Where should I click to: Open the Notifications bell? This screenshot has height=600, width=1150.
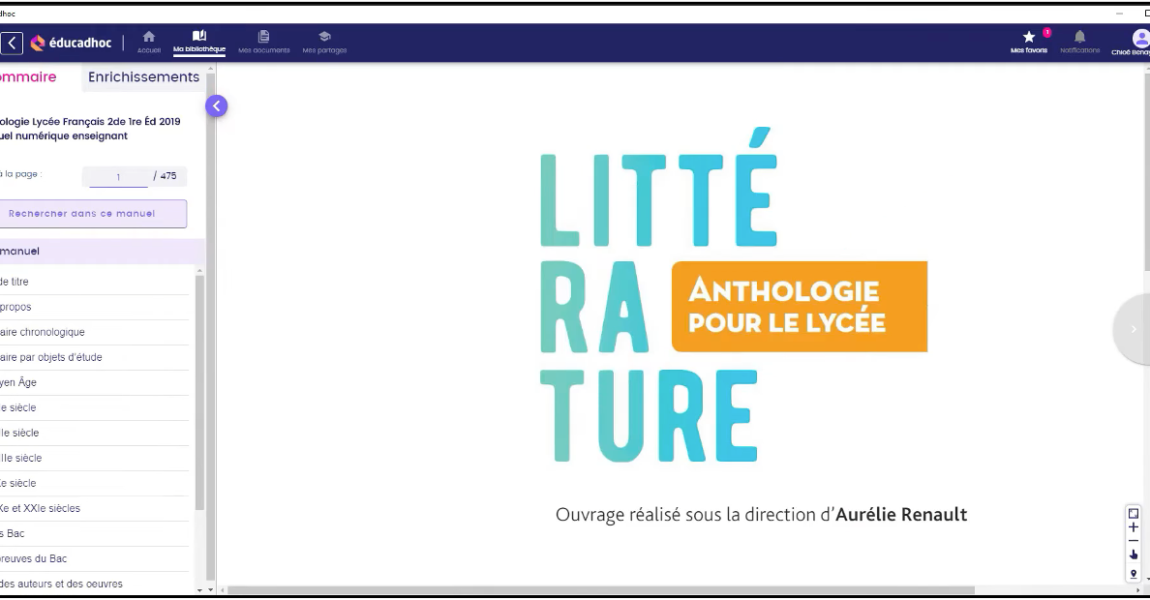1080,41
